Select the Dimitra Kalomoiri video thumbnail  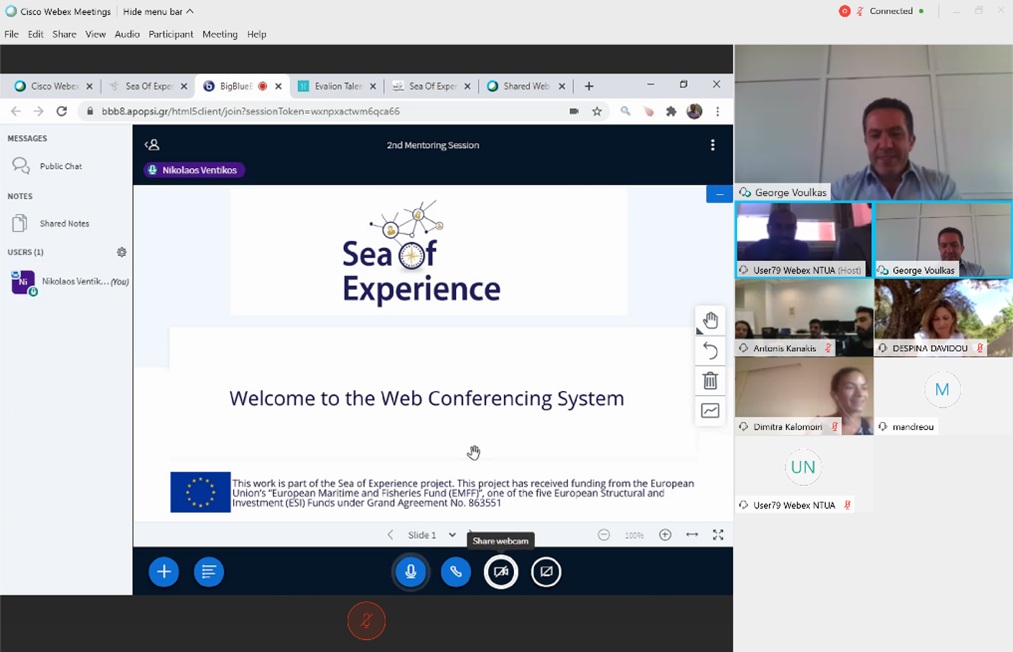[x=804, y=396]
